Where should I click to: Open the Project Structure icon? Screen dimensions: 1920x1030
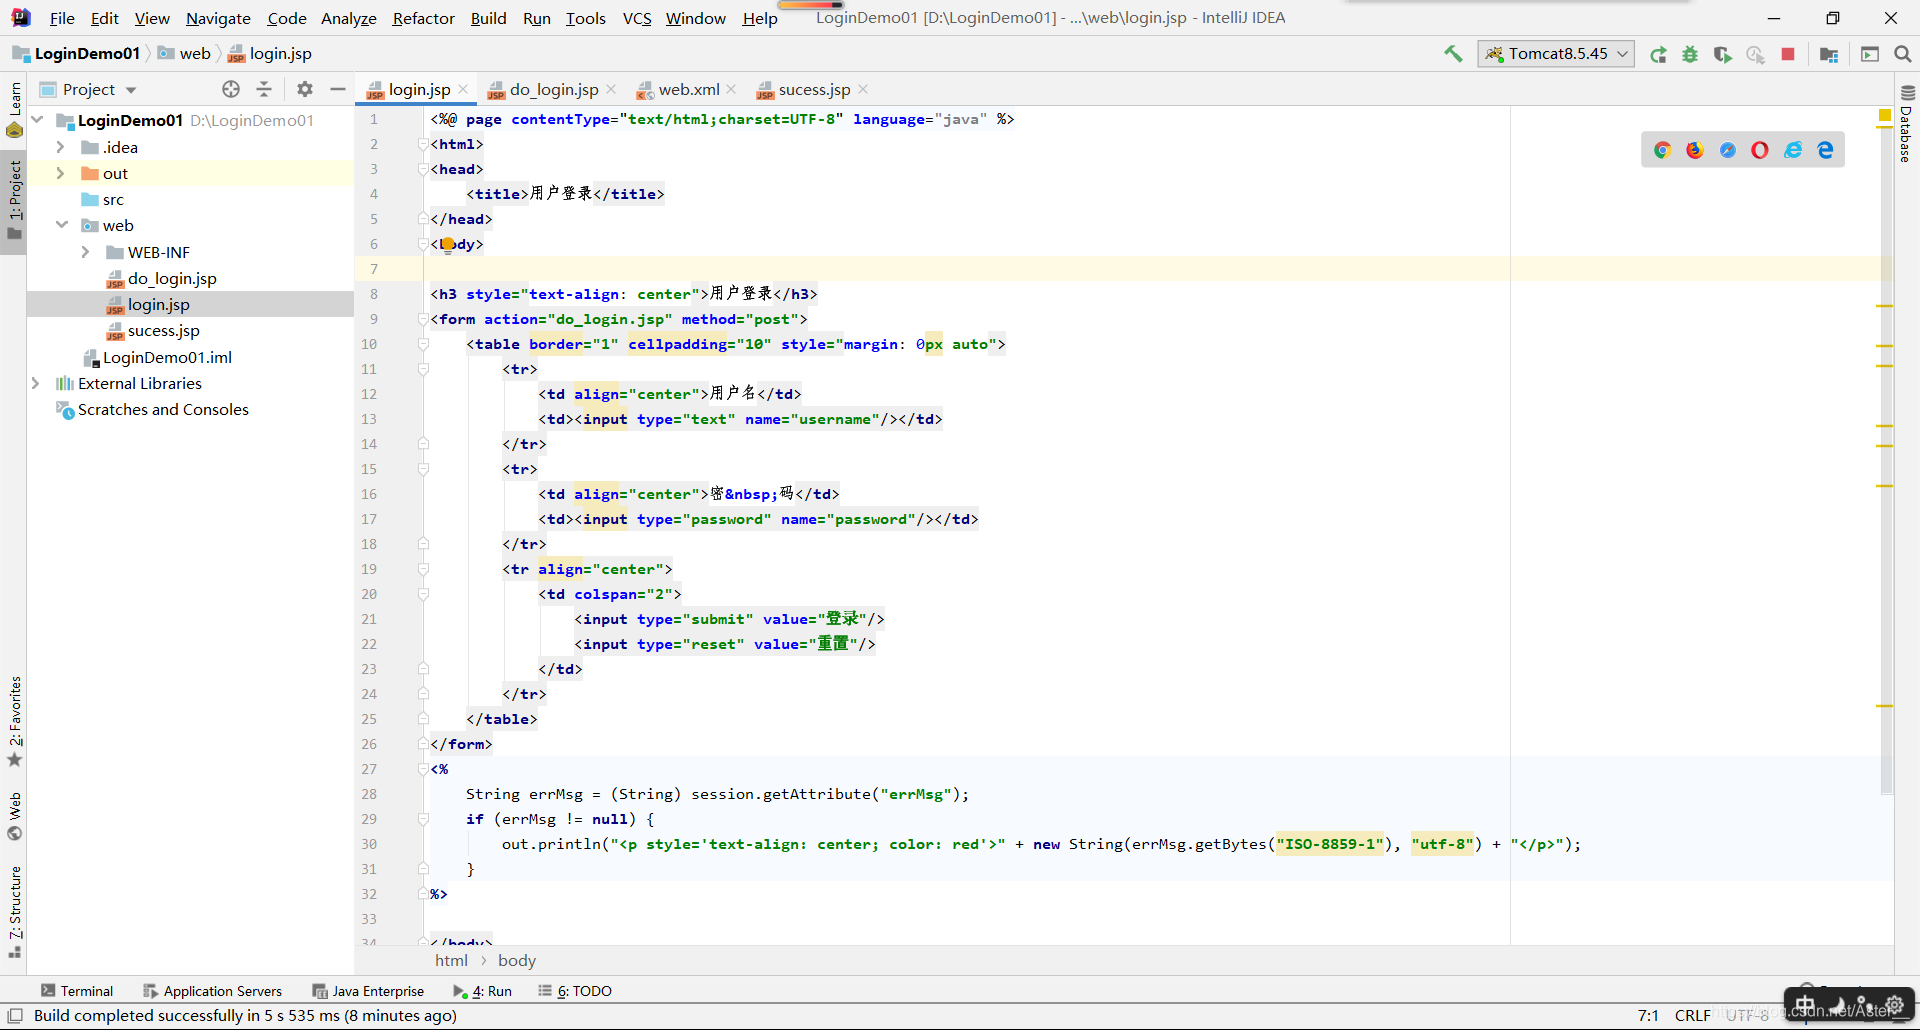[x=1829, y=54]
